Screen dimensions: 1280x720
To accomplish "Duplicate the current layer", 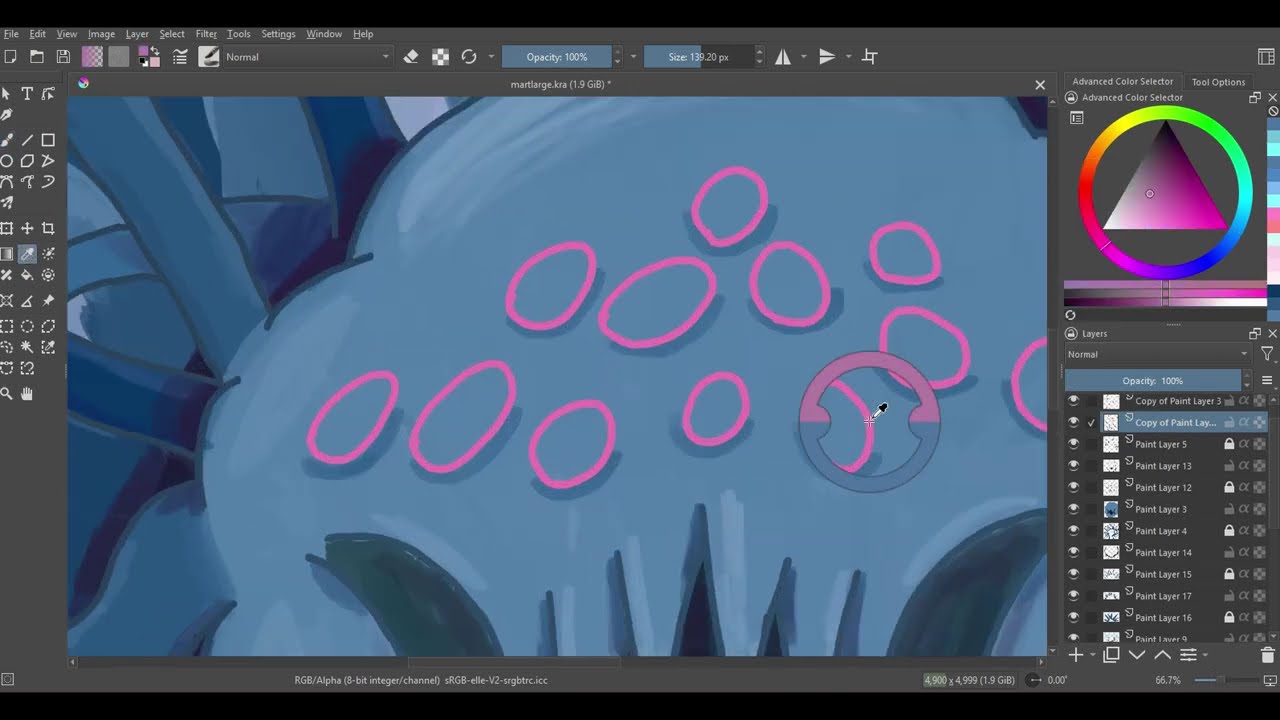I will [x=1111, y=655].
